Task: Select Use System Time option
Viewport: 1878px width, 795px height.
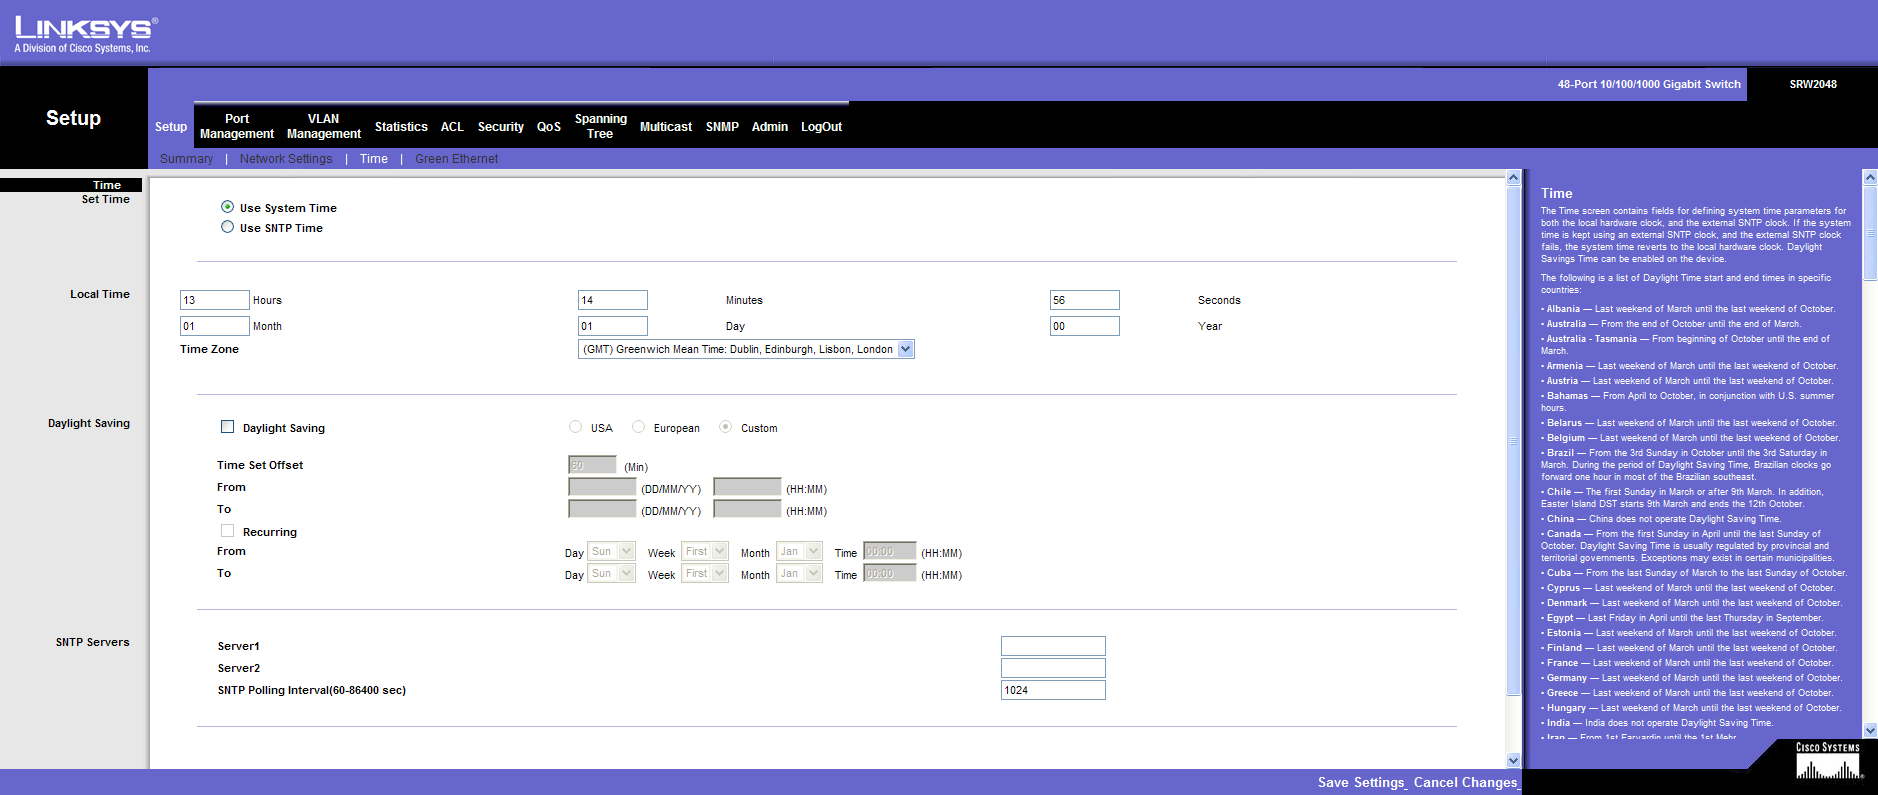Action: [x=227, y=207]
